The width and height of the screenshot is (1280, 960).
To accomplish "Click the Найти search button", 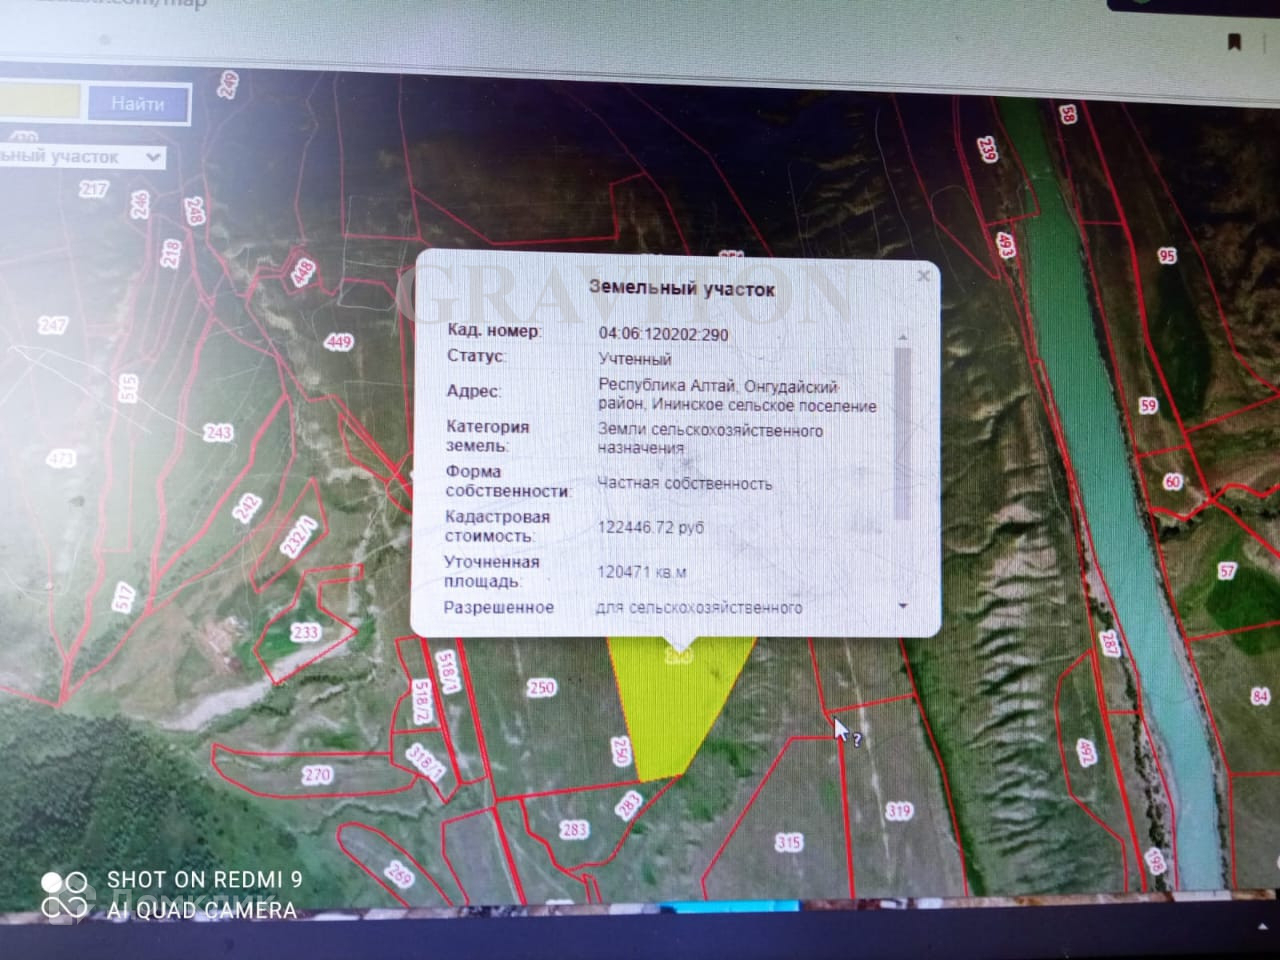I will [138, 104].
